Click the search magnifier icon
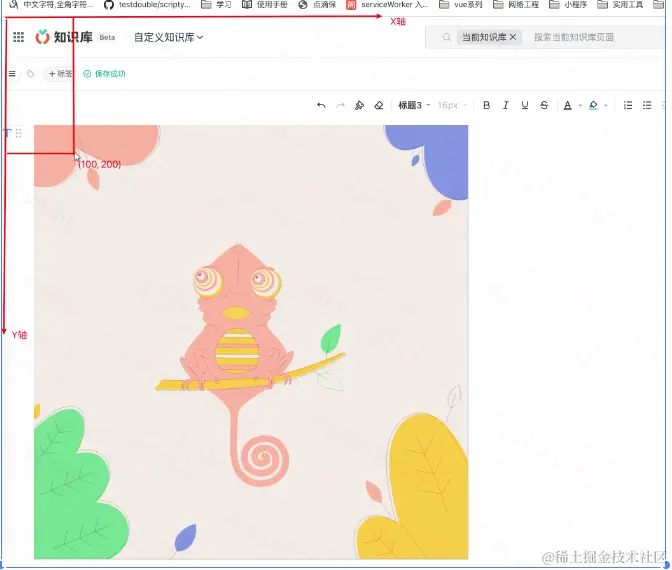The height and width of the screenshot is (570, 672). (x=447, y=37)
